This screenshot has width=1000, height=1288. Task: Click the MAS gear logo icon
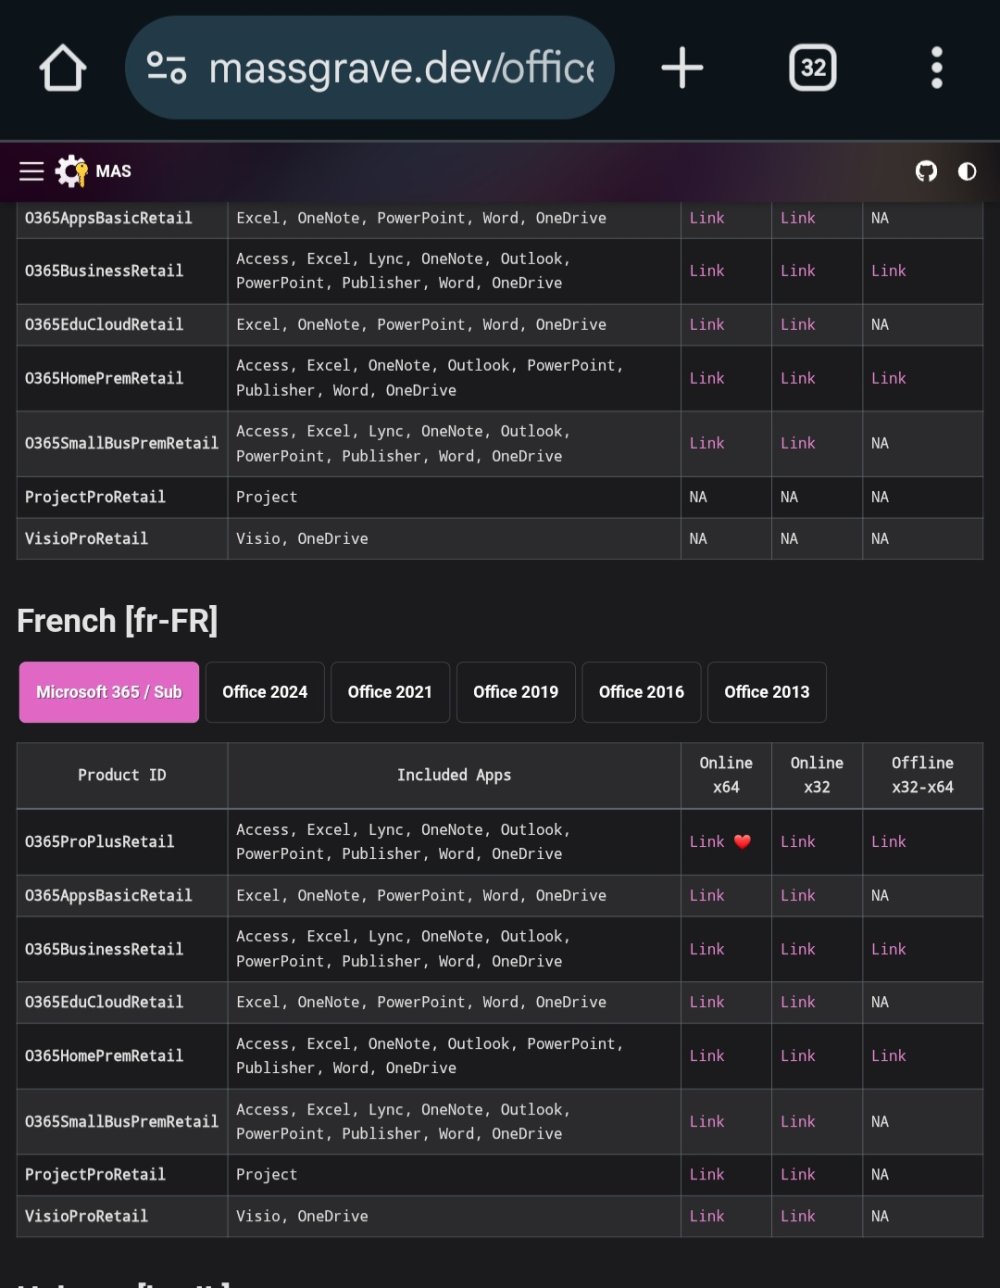[72, 171]
